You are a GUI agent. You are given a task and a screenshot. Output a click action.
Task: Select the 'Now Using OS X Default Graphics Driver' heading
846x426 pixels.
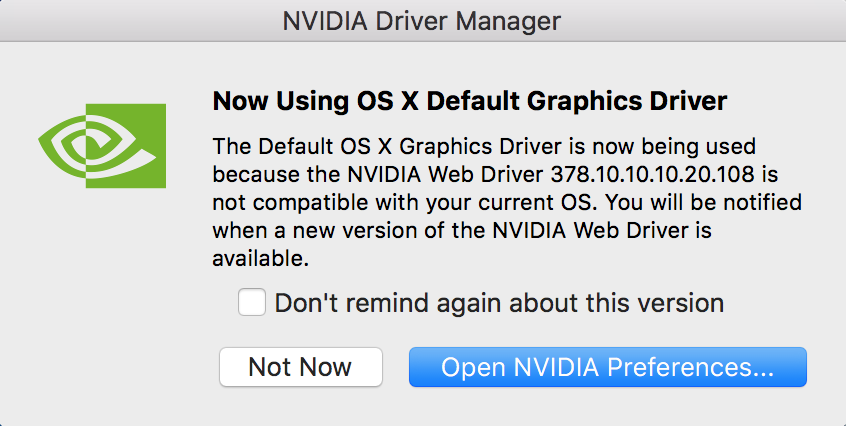[x=470, y=101]
